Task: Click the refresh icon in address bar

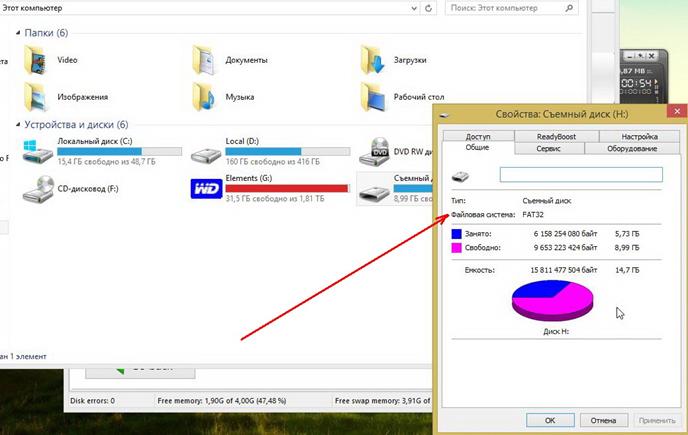Action: tap(430, 7)
